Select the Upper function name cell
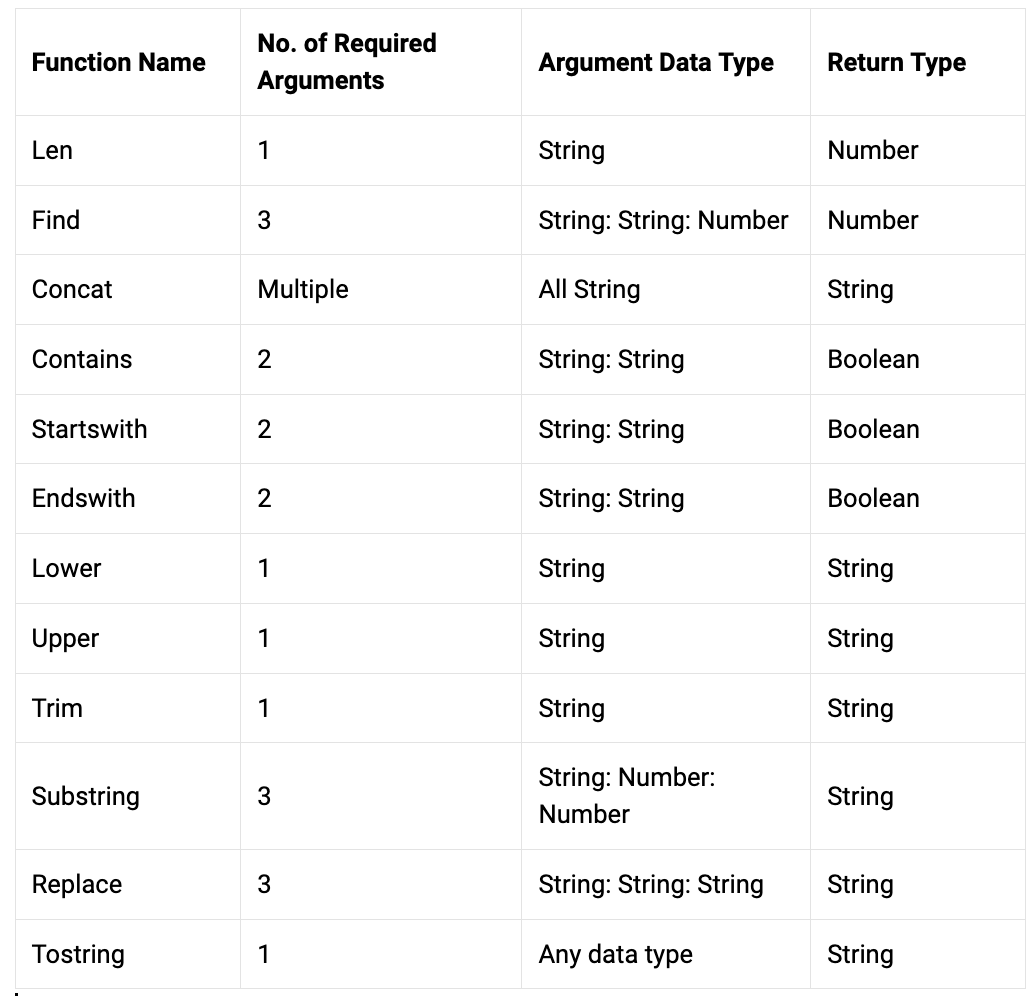1030x996 pixels. pos(65,638)
